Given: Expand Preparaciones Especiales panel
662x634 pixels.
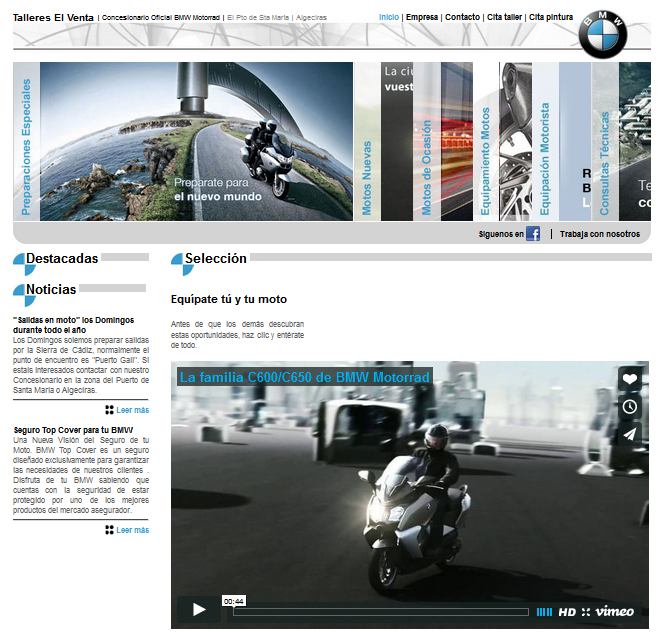Looking at the screenshot, I should (x=26, y=141).
